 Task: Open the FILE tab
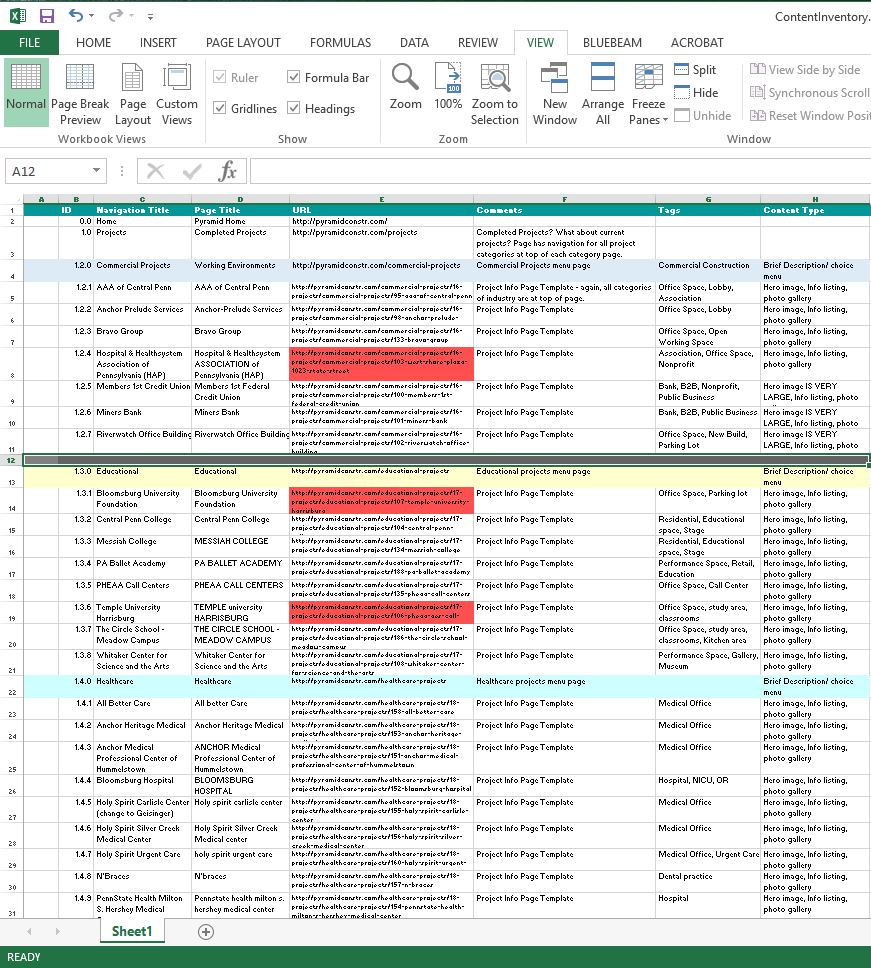[30, 43]
